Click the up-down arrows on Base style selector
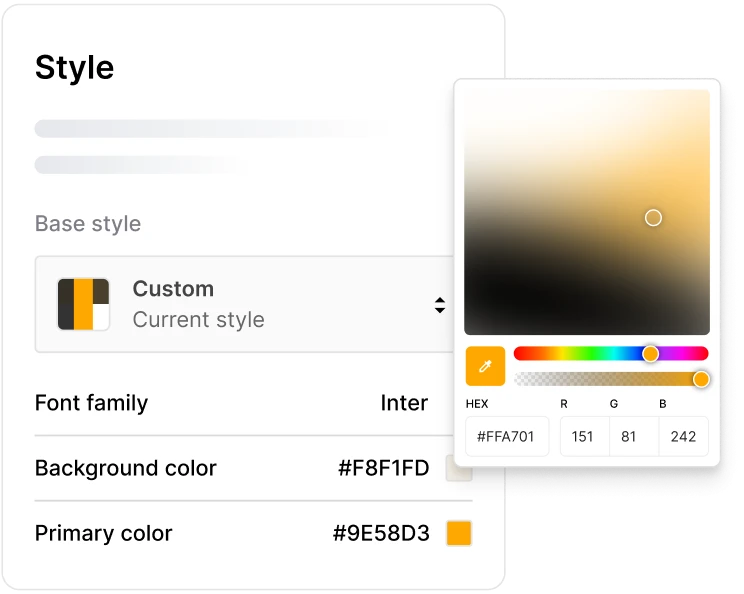 pos(439,305)
